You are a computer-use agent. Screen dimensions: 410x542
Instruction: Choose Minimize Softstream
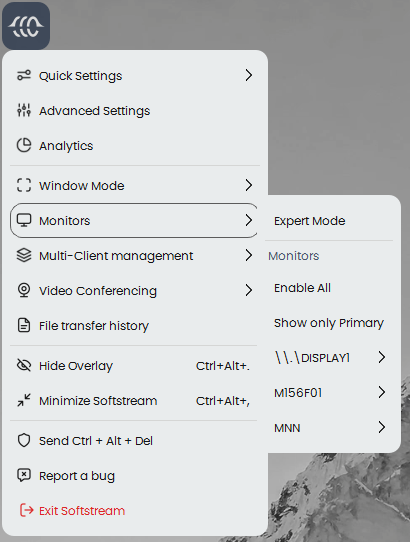tap(135, 401)
